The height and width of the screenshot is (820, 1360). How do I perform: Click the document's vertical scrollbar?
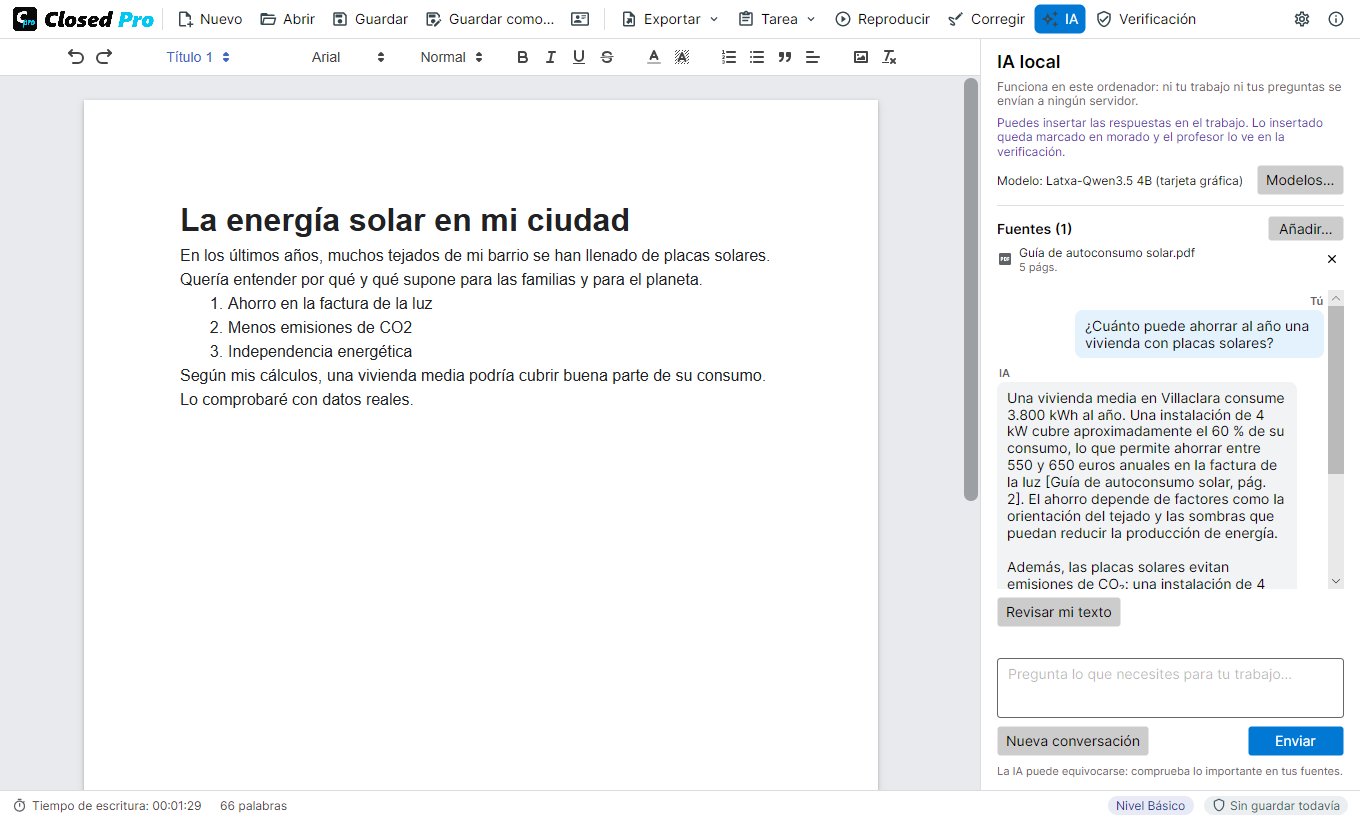tap(970, 290)
